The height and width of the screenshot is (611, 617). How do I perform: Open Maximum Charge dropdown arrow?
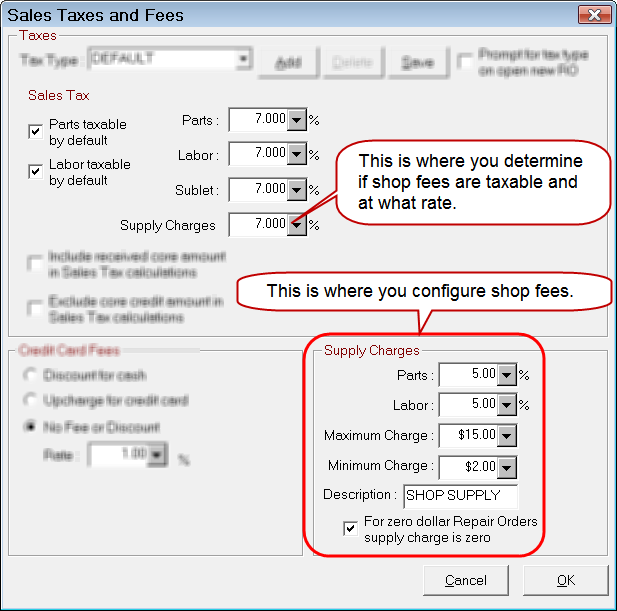(x=506, y=436)
